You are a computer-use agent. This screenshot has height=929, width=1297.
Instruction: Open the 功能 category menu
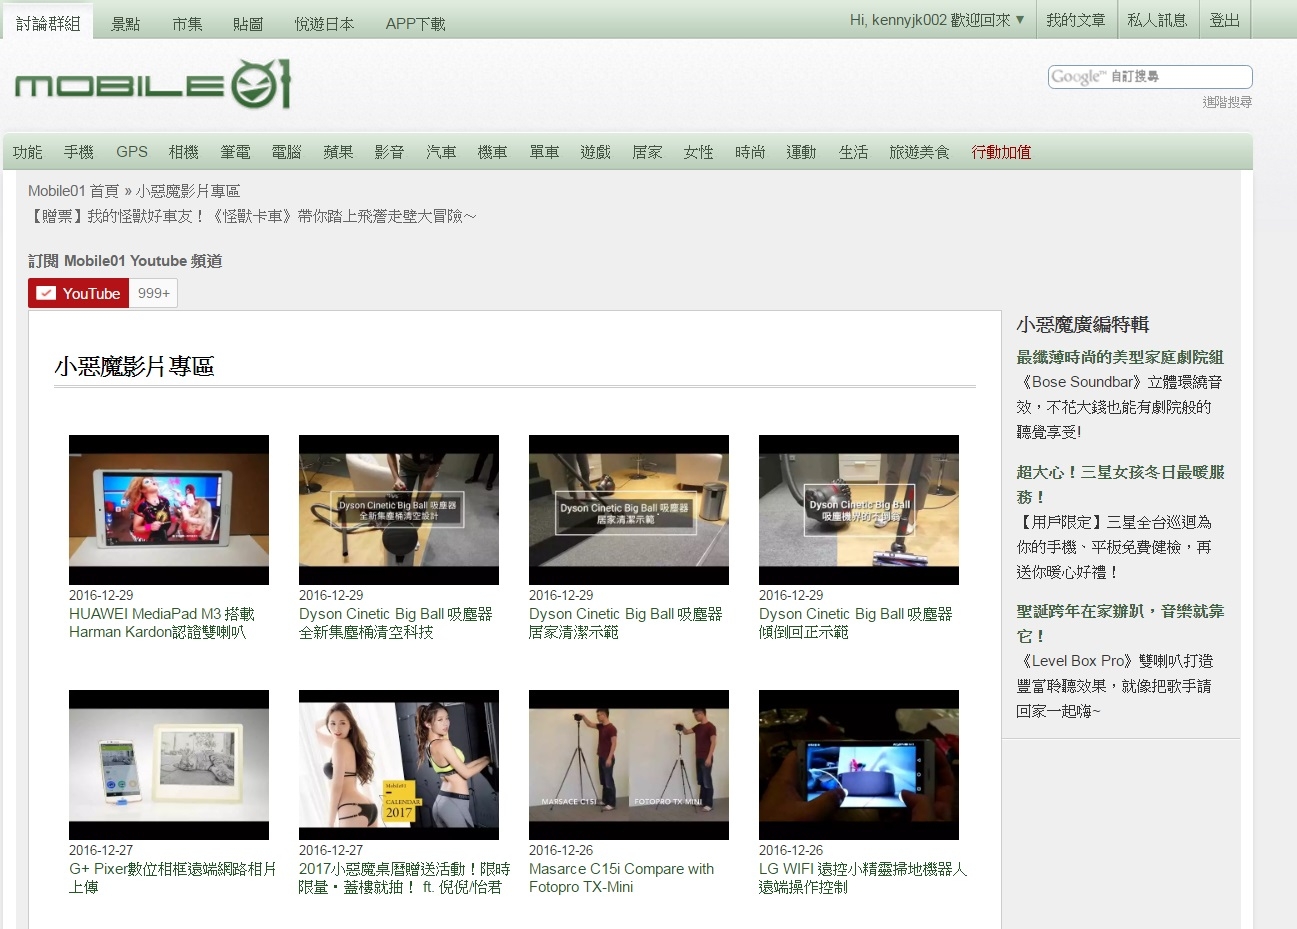click(28, 152)
